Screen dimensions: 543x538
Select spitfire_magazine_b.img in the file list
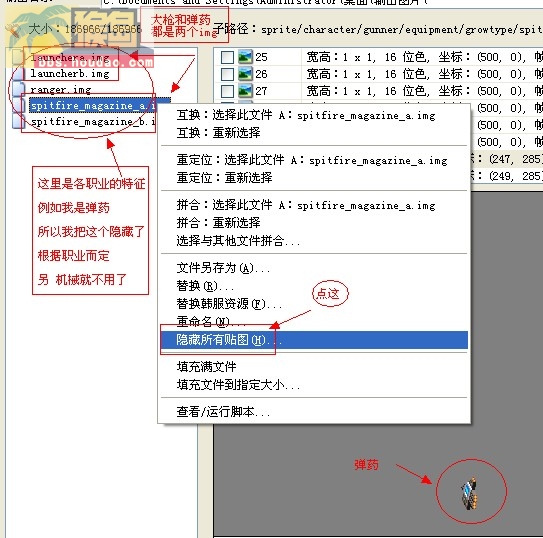93,122
